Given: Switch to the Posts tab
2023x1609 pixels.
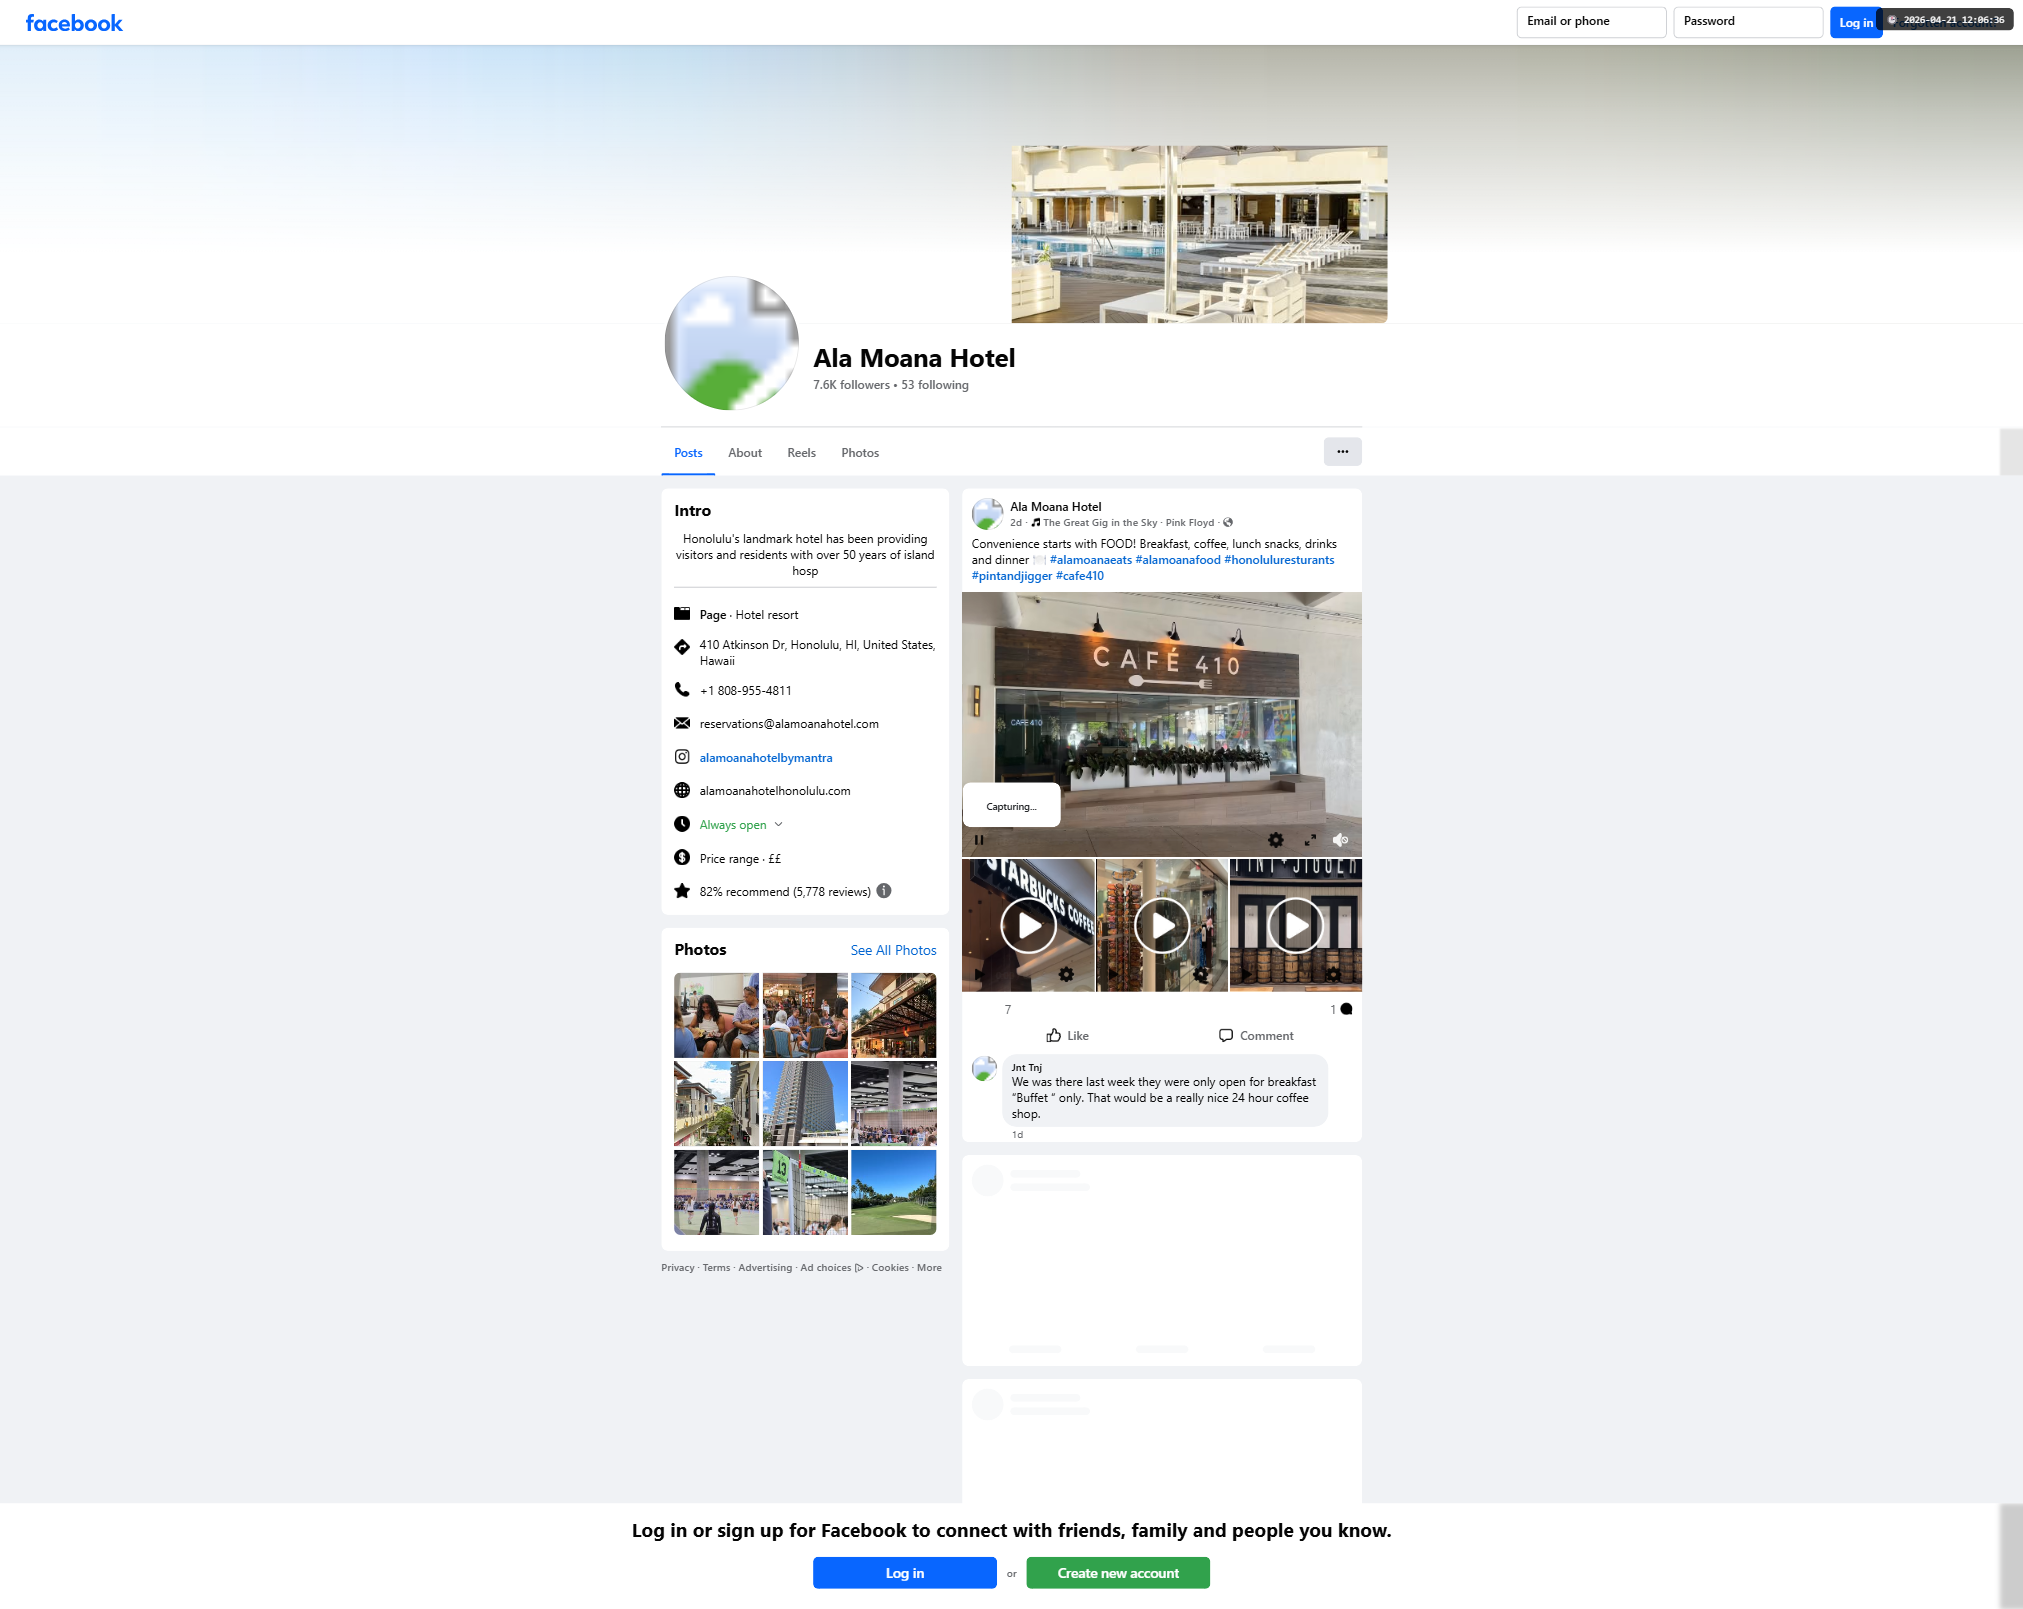Looking at the screenshot, I should [688, 453].
